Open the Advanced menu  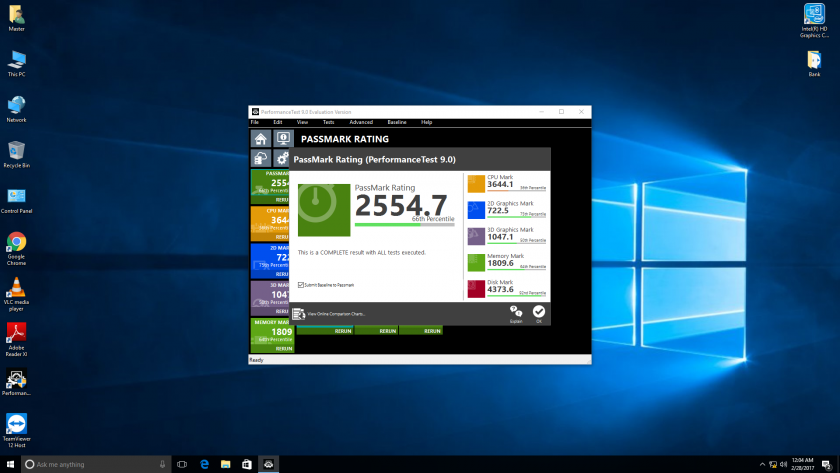(x=361, y=122)
